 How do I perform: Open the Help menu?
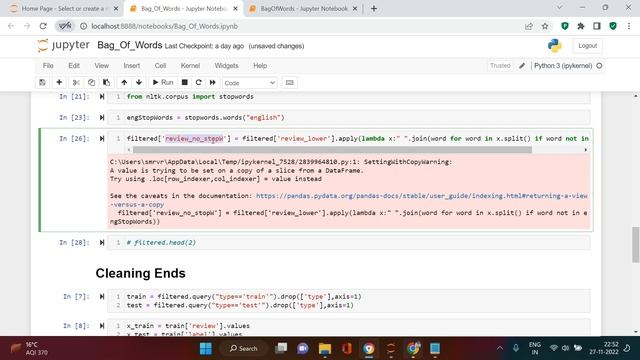(x=260, y=66)
